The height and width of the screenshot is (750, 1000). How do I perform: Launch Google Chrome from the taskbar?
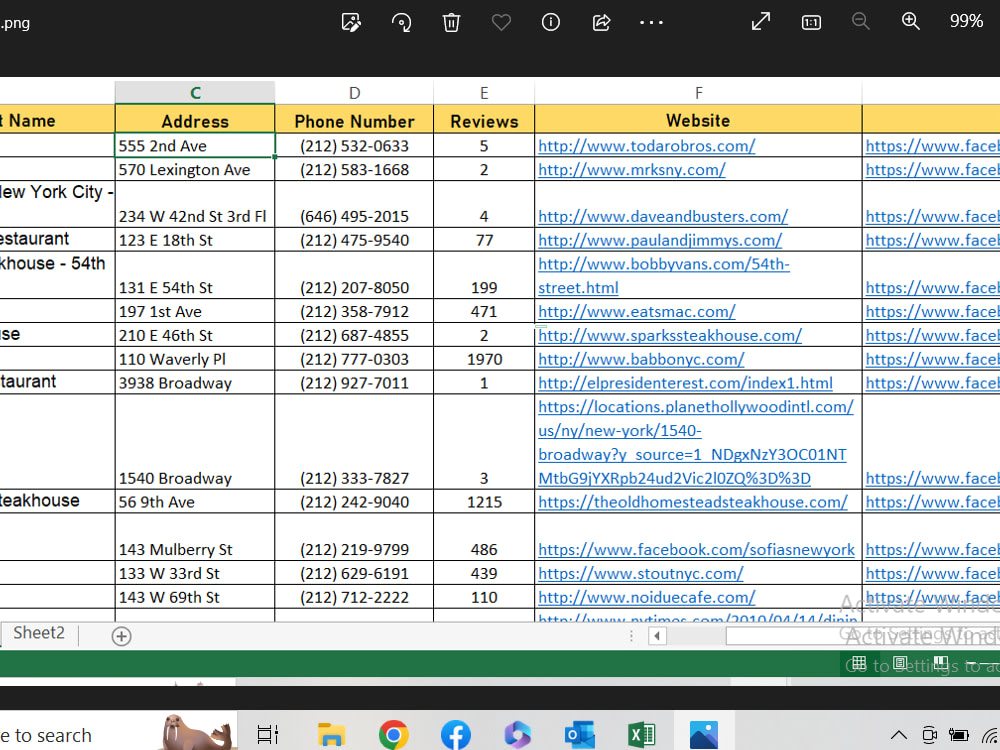(x=393, y=735)
